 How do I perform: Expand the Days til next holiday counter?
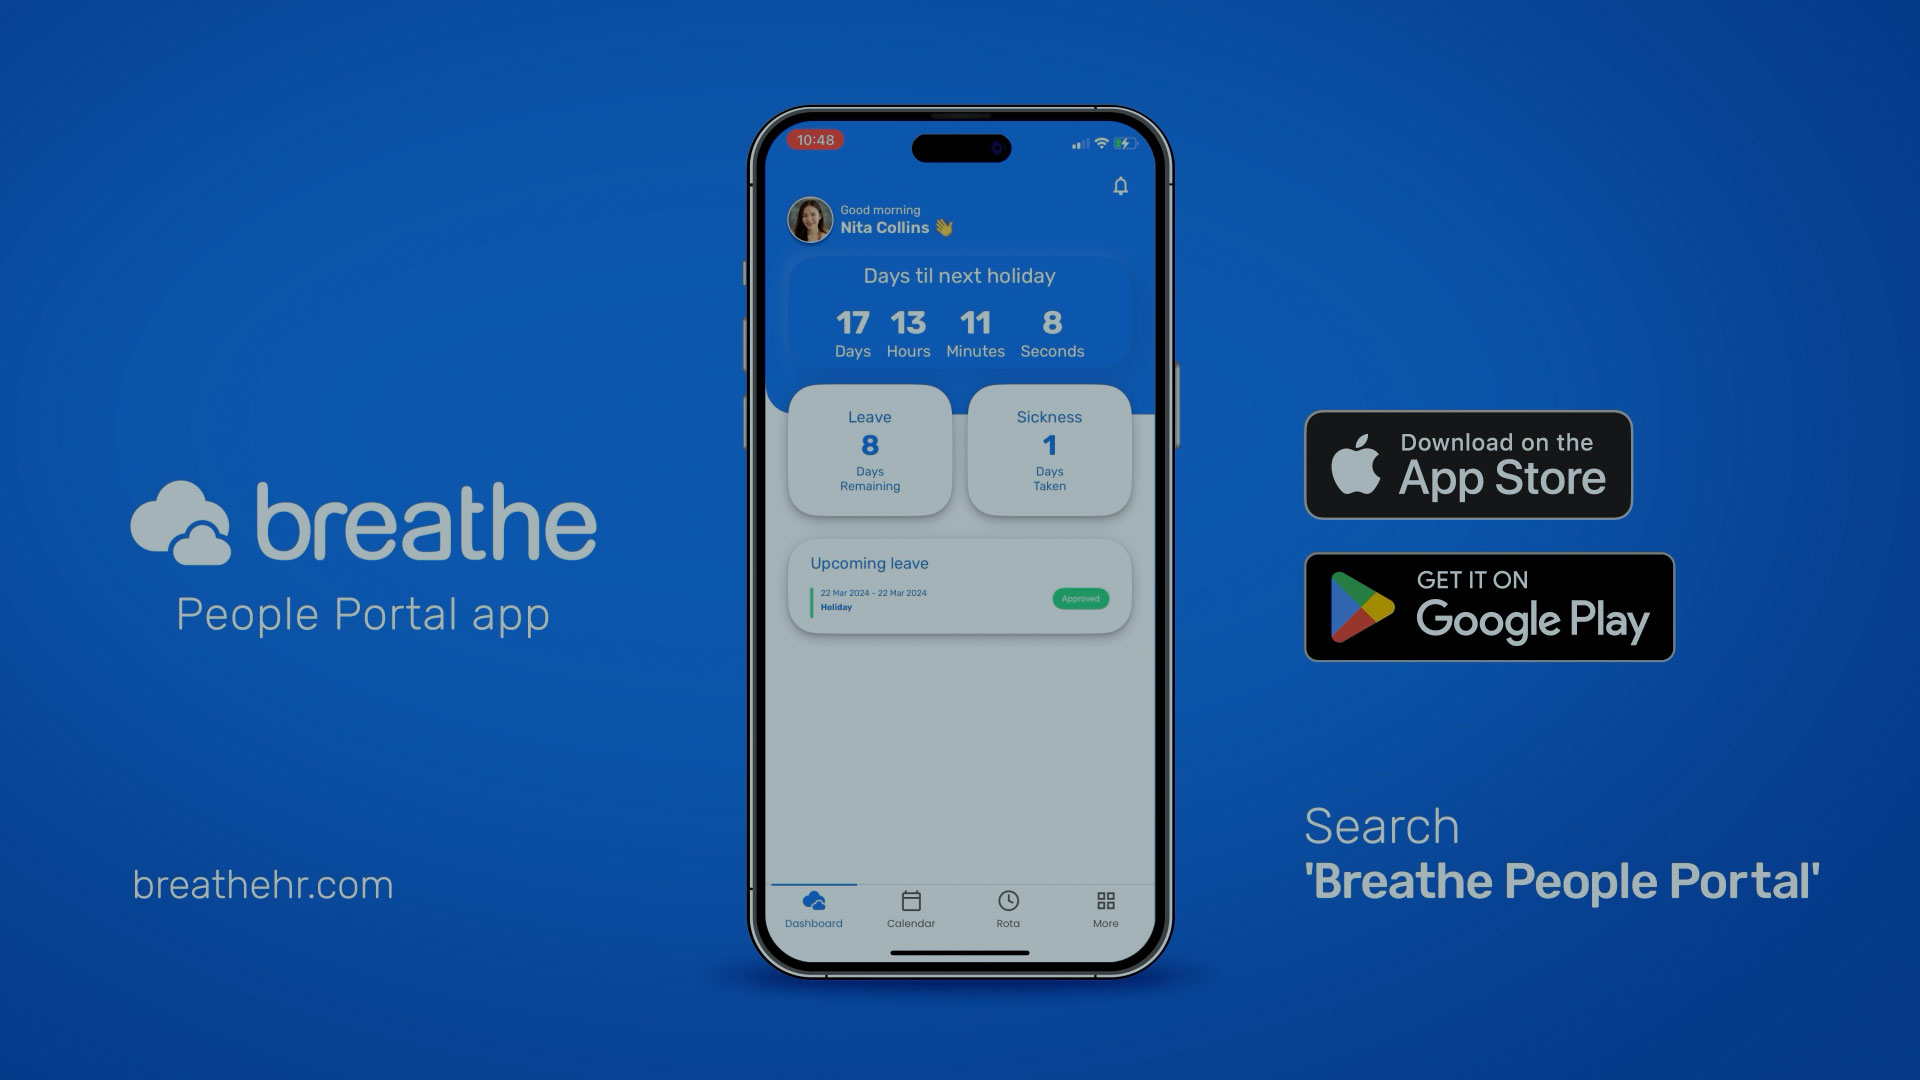click(959, 313)
